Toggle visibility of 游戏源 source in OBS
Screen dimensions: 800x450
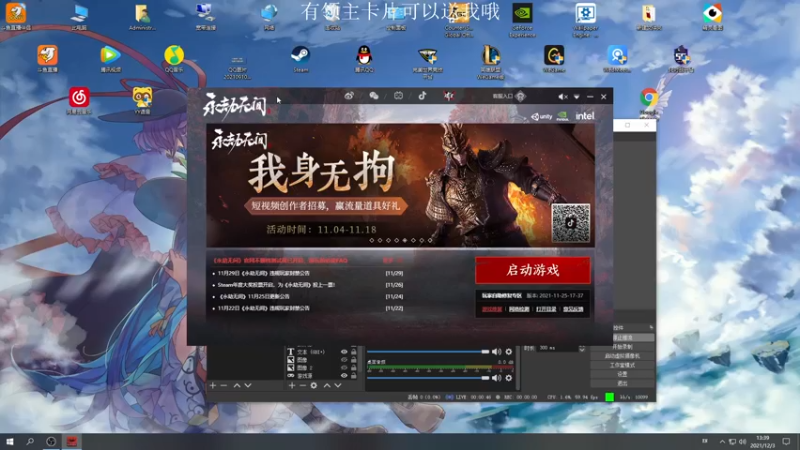point(344,376)
